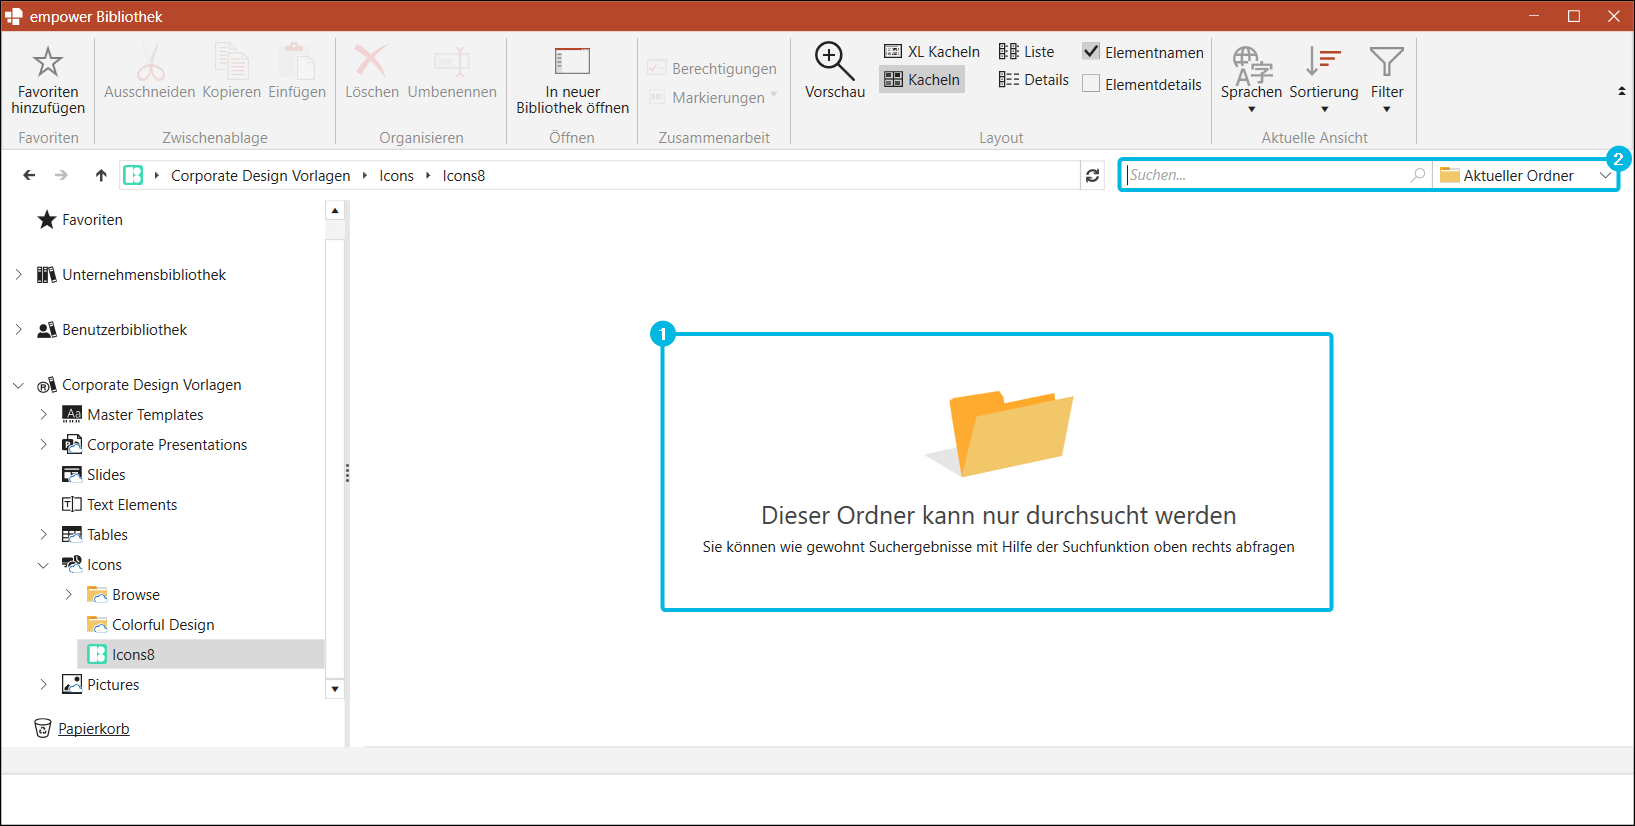This screenshot has width=1635, height=826.
Task: Expand the Pictures node
Action: (43, 684)
